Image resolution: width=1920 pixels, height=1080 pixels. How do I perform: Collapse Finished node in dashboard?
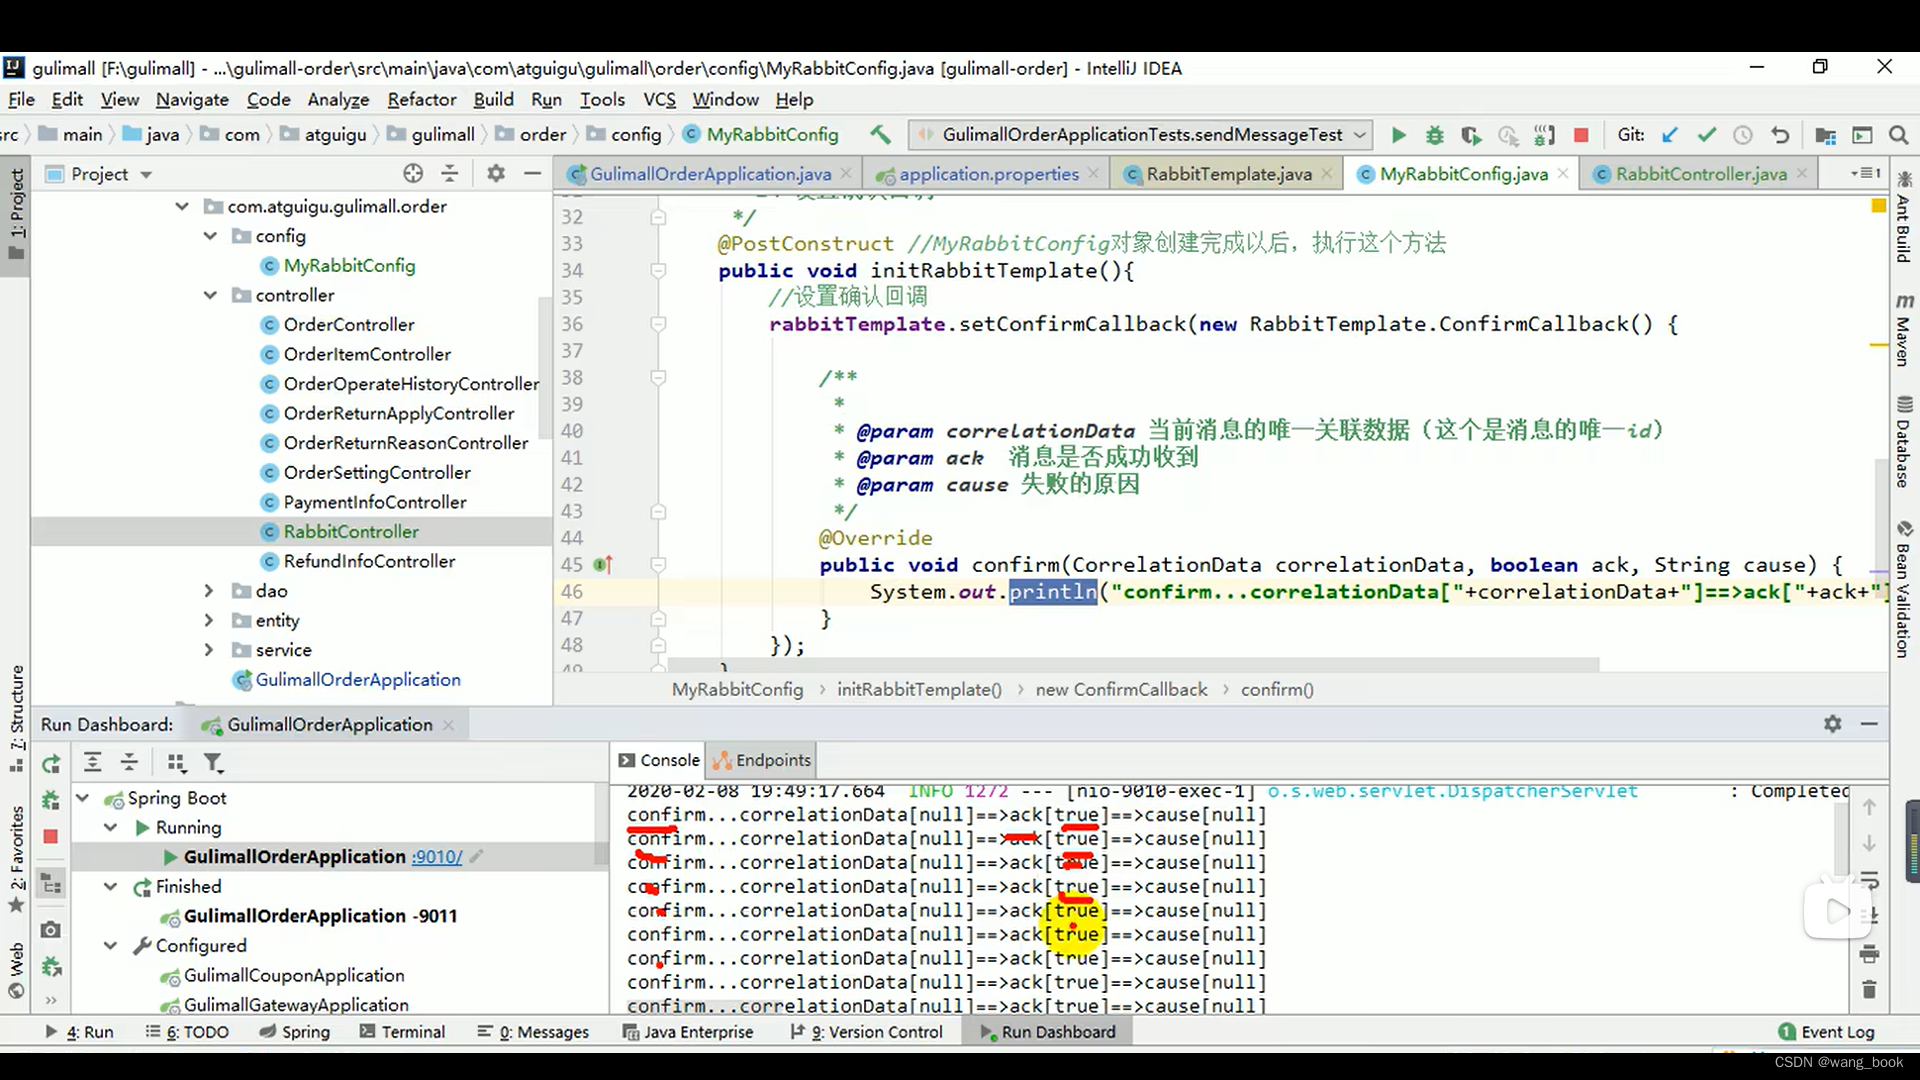tap(111, 887)
